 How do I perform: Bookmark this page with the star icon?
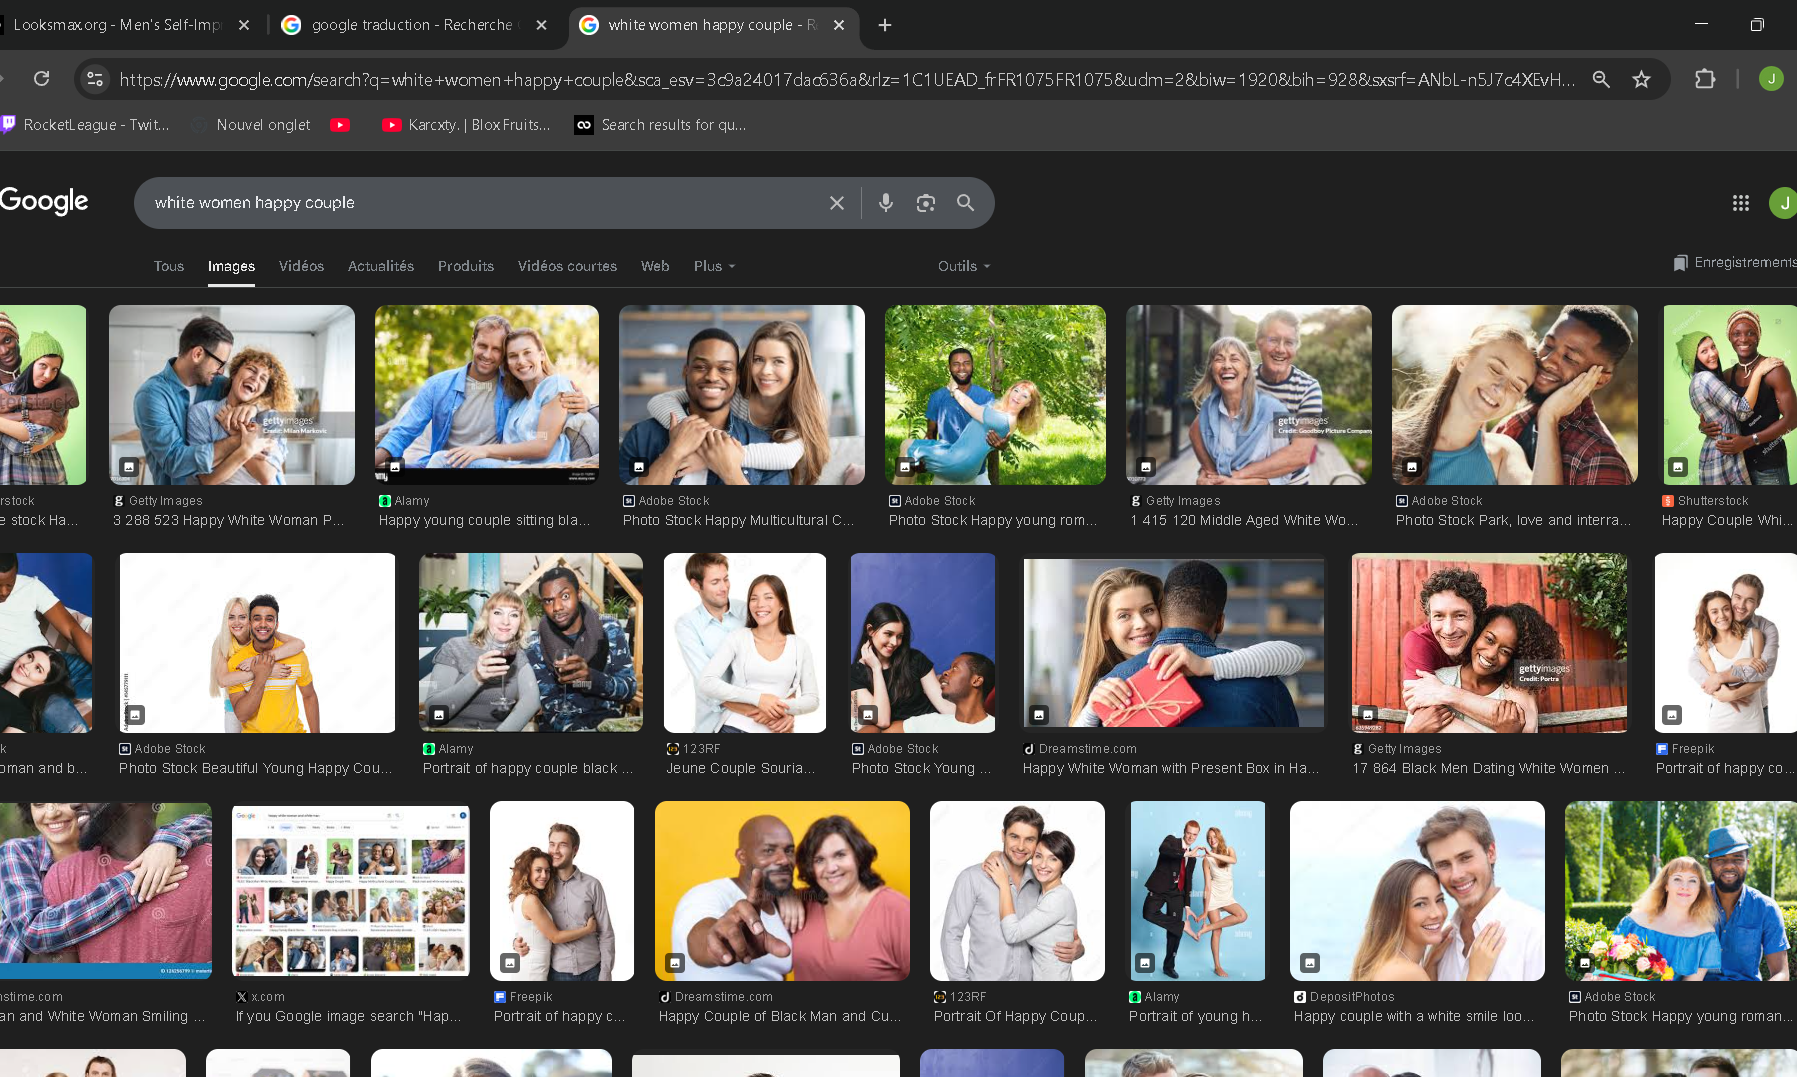point(1641,79)
